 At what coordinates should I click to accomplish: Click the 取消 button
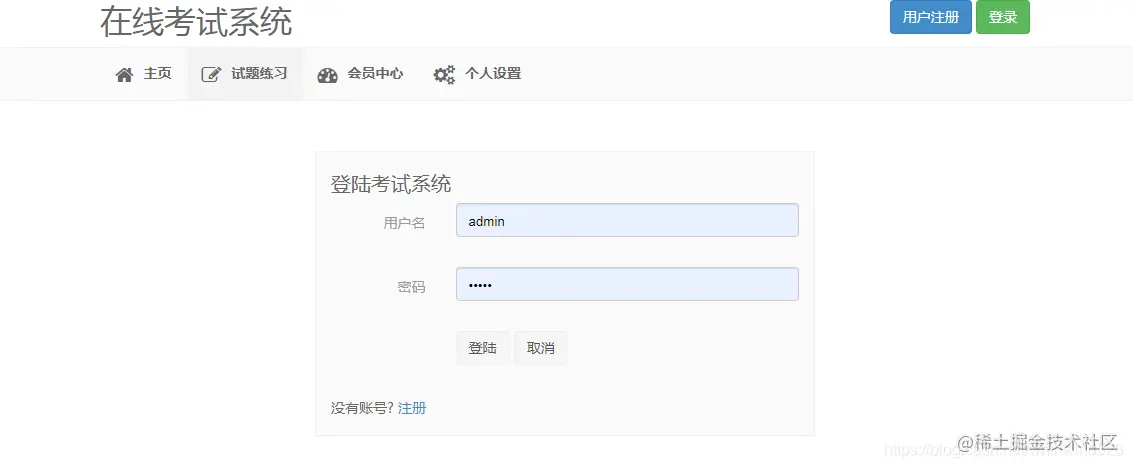(x=540, y=348)
